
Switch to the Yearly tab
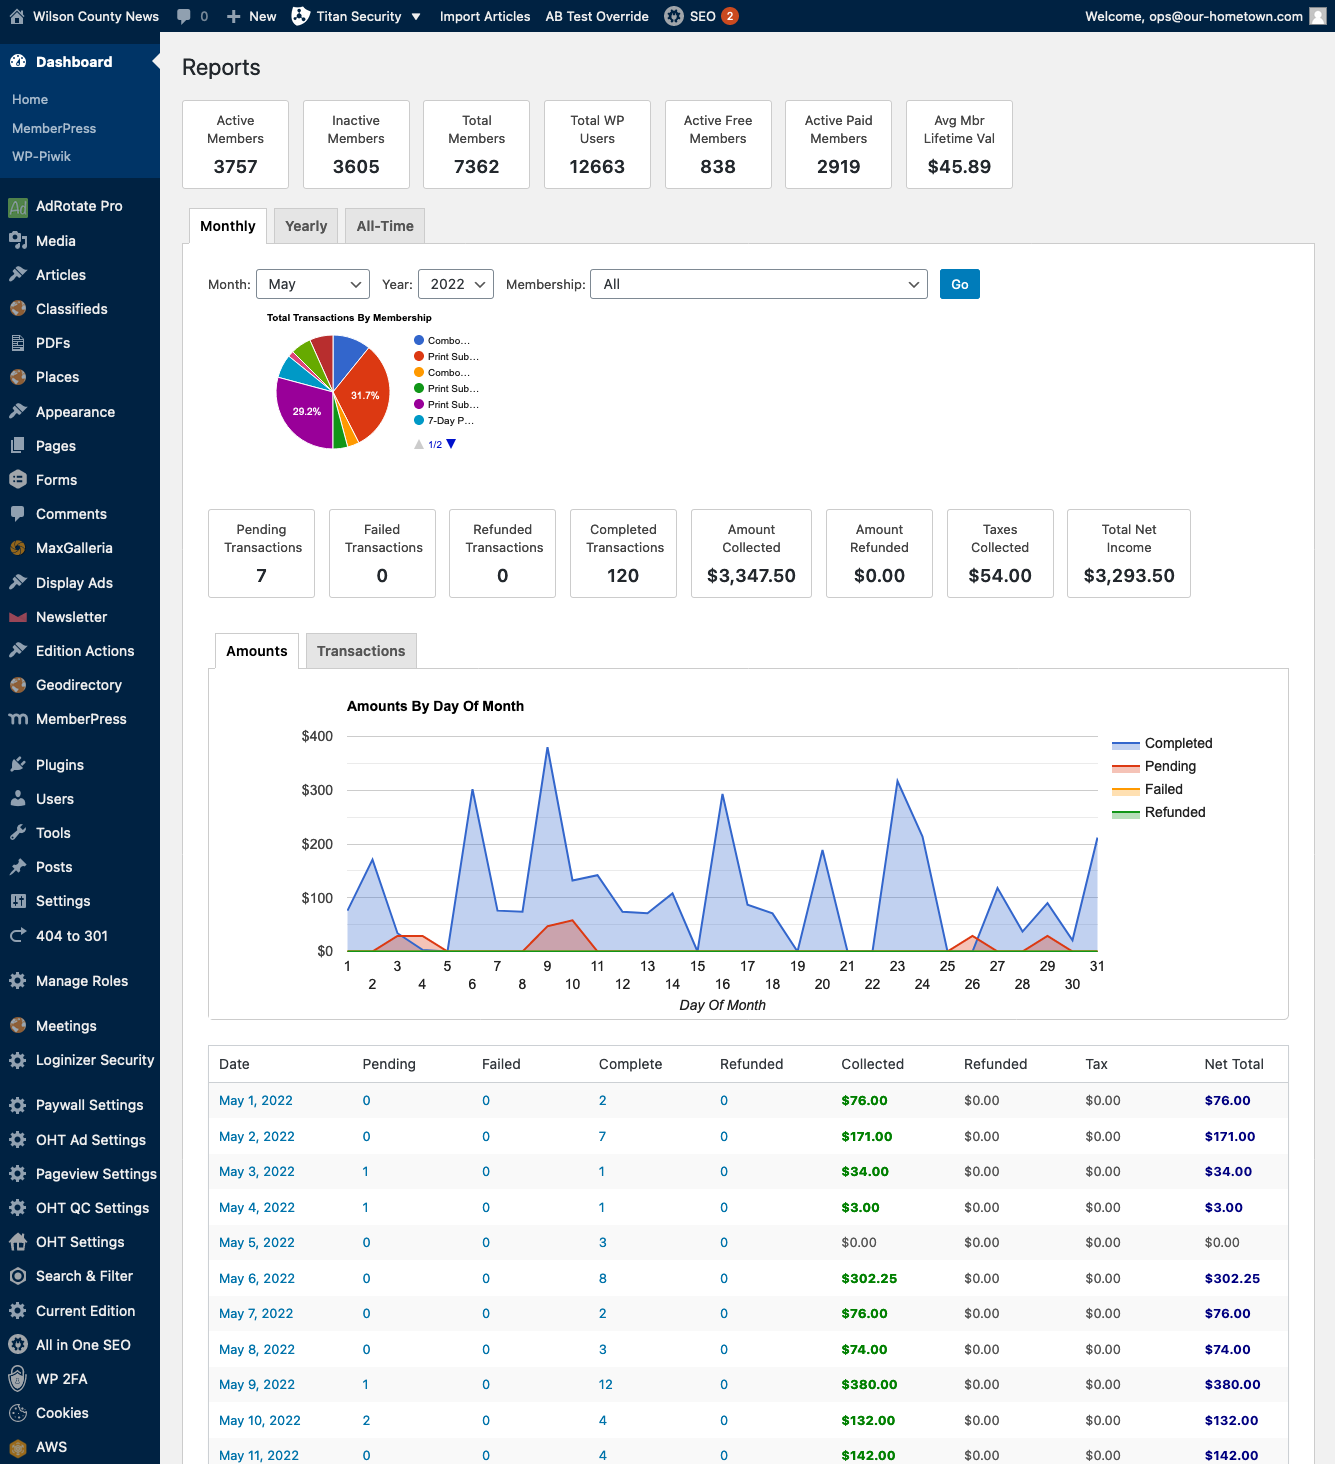pos(305,226)
